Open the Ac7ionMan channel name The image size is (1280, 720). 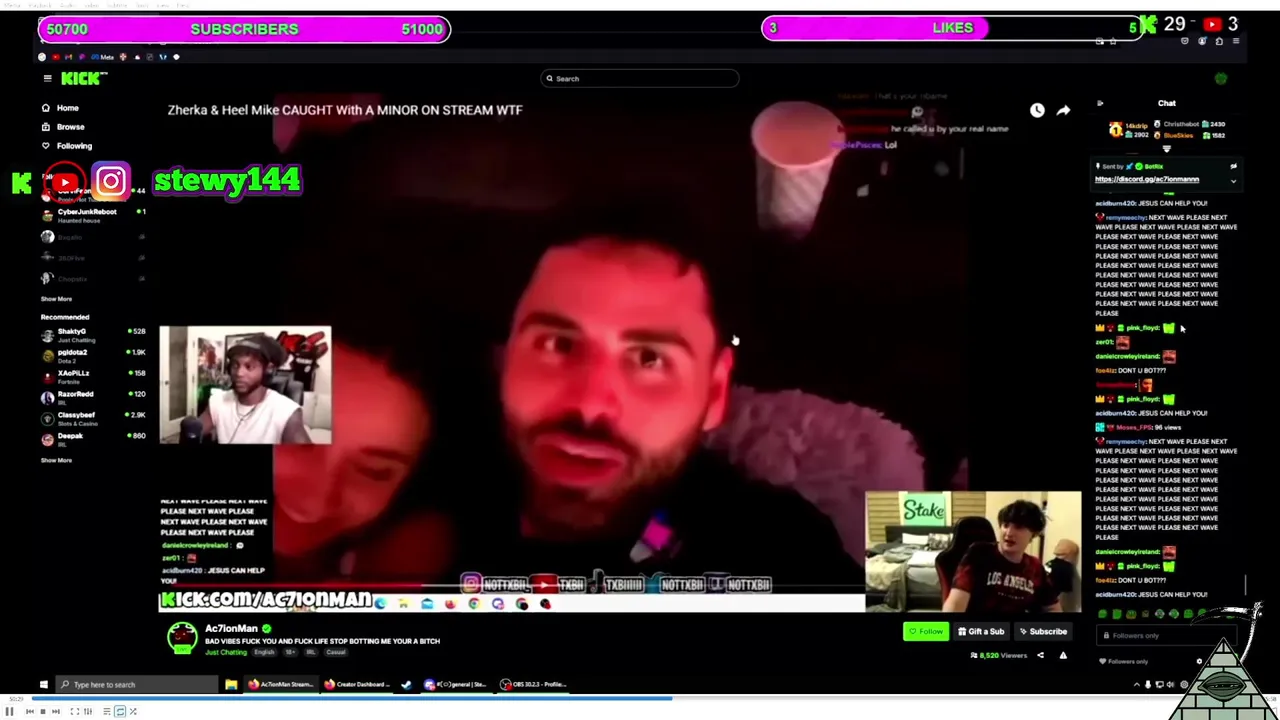pos(231,629)
